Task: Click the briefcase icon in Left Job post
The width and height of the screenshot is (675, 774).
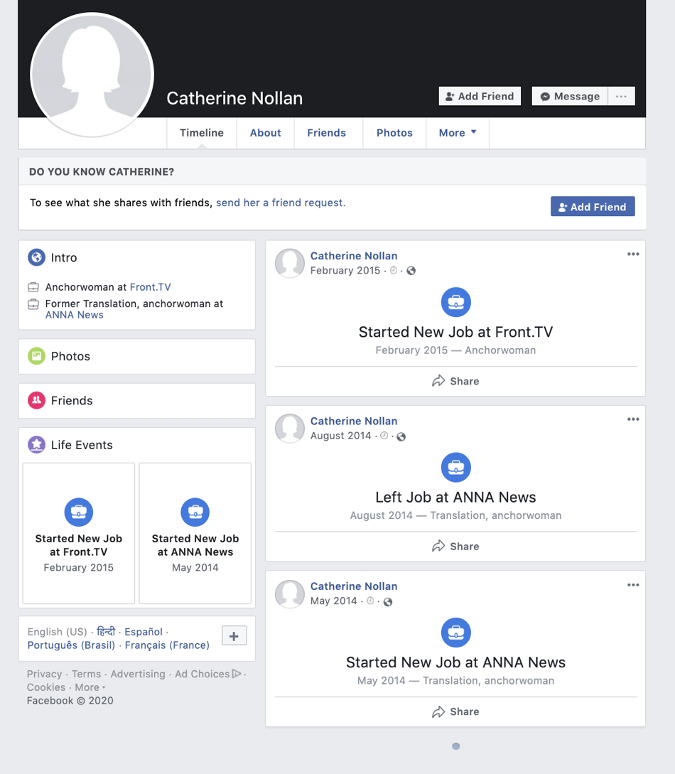Action: click(x=455, y=466)
